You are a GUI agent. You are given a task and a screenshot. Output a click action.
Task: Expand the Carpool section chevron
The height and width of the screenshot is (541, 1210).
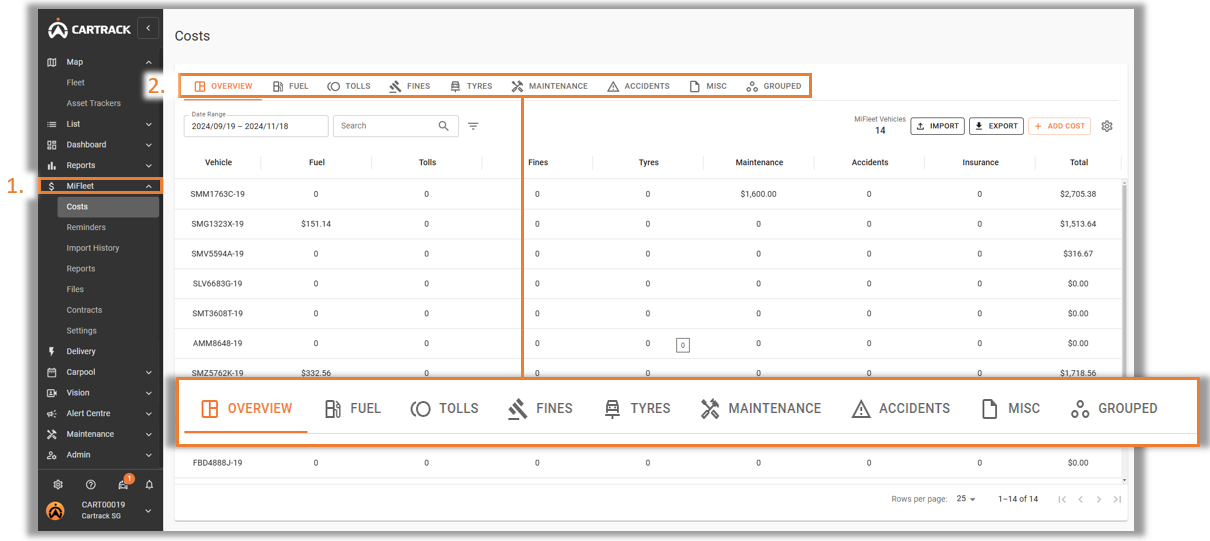pyautogui.click(x=149, y=372)
